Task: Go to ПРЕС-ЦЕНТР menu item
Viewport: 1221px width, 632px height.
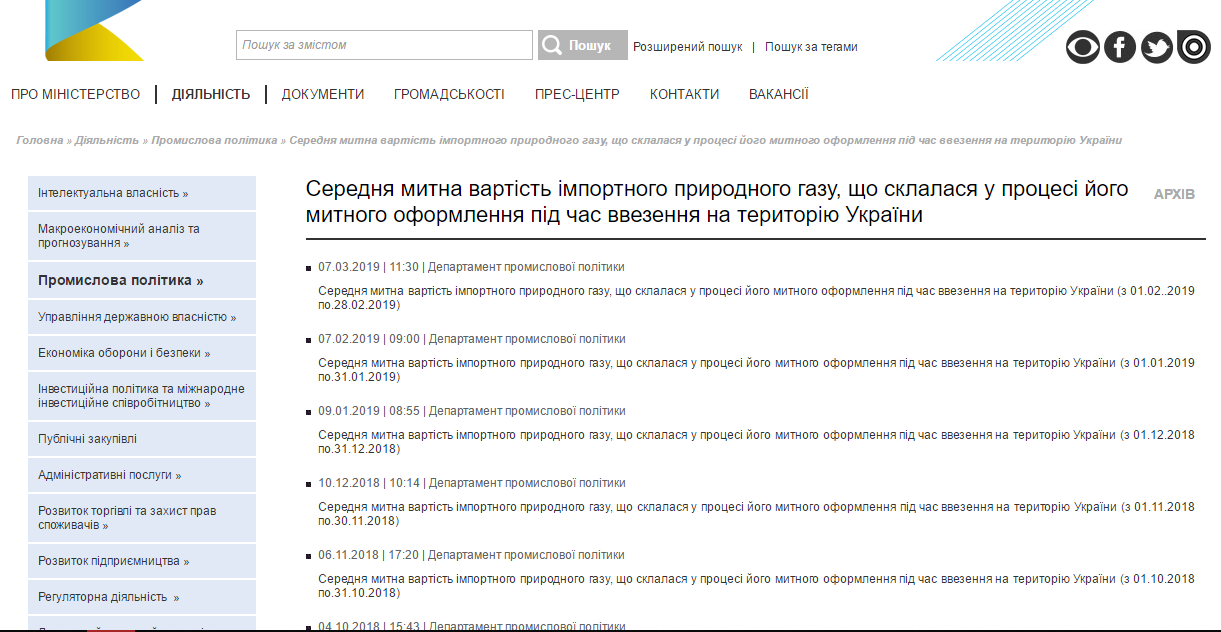Action: [x=577, y=94]
